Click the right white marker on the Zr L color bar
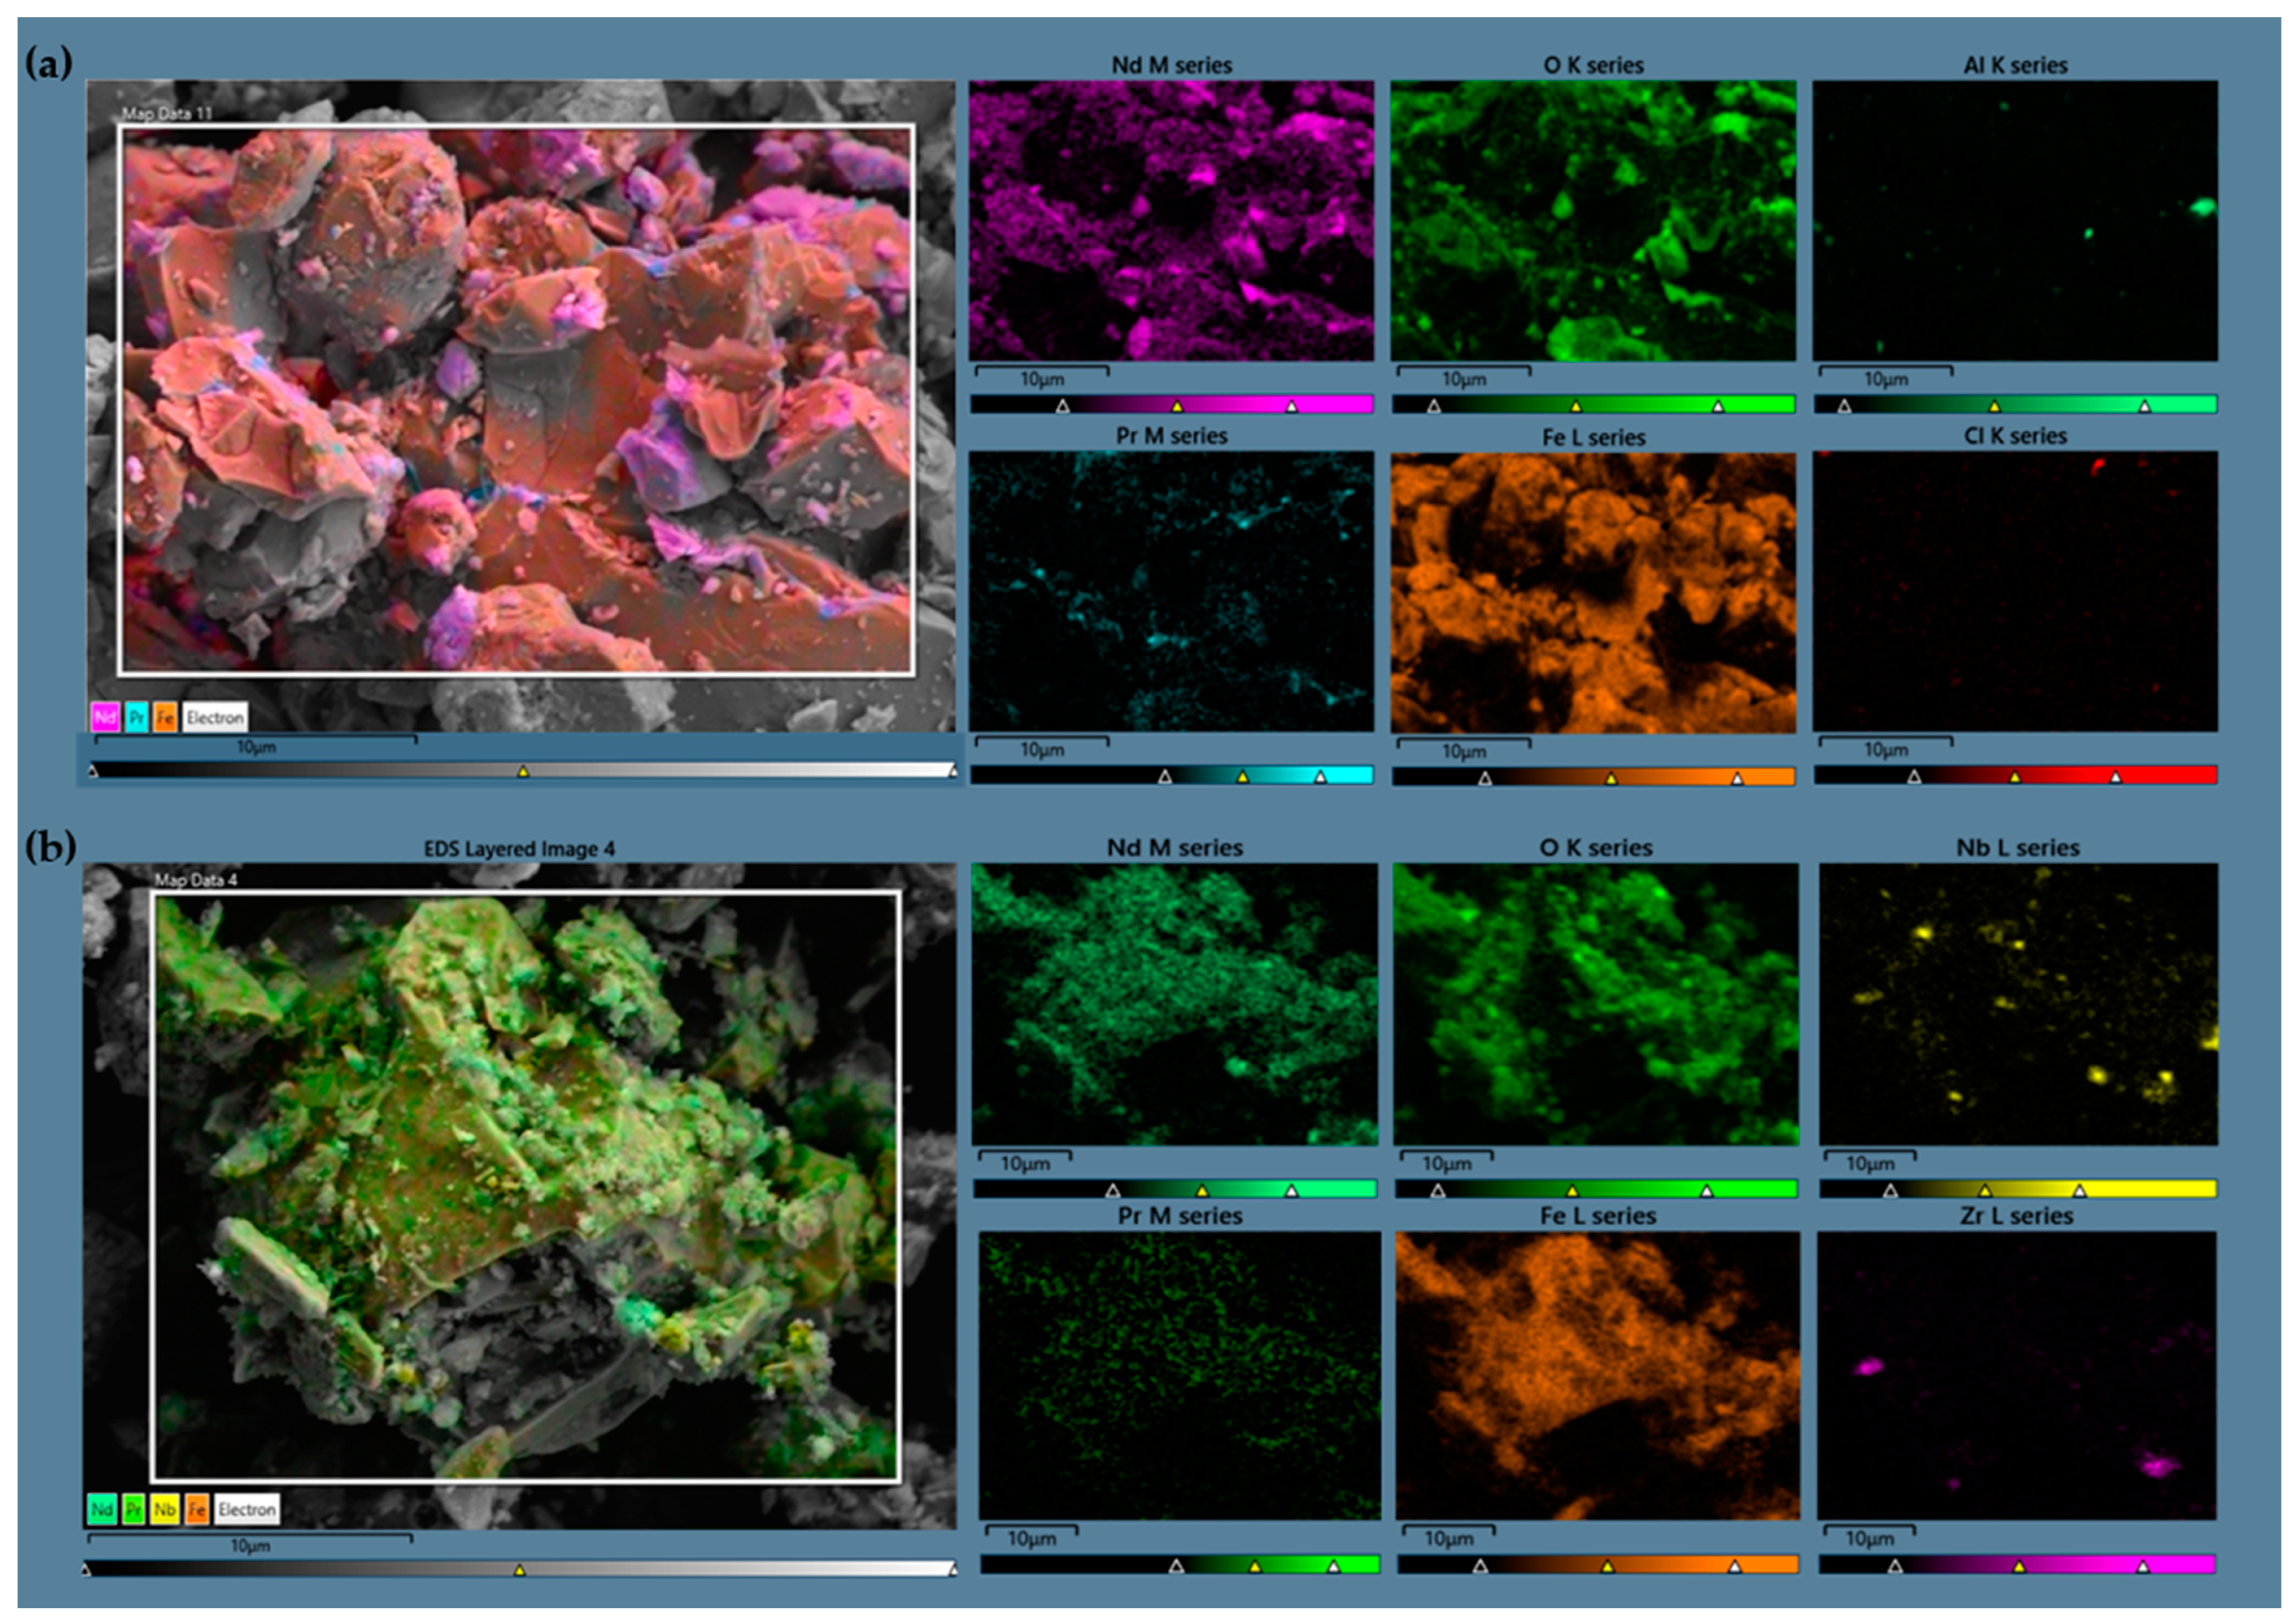The image size is (2295, 1624). [2142, 1567]
